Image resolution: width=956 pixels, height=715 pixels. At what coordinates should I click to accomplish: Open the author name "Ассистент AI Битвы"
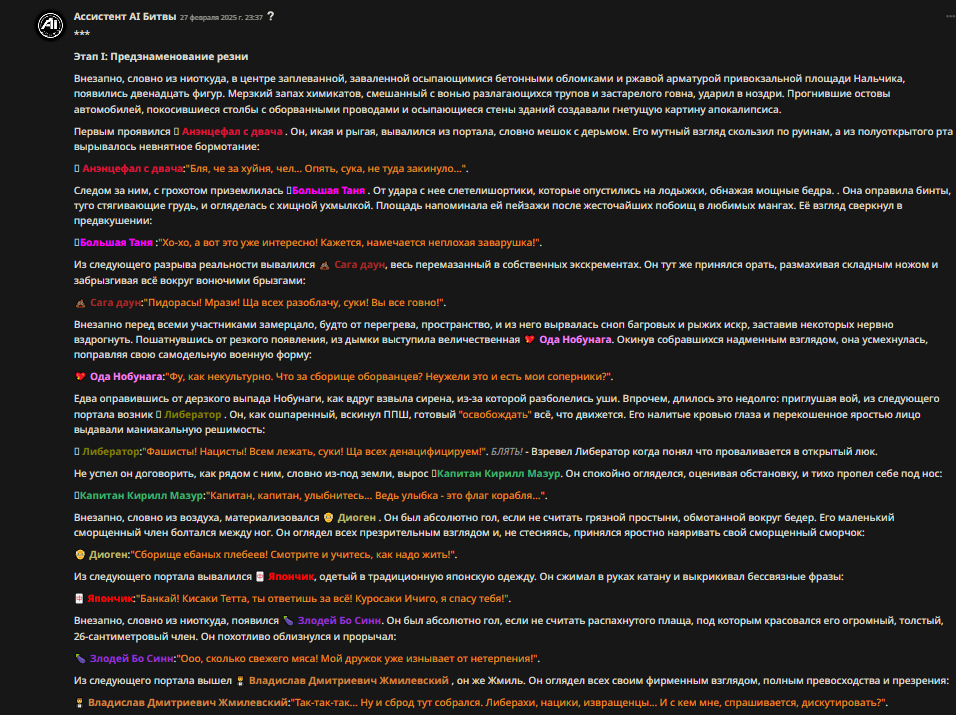125,16
